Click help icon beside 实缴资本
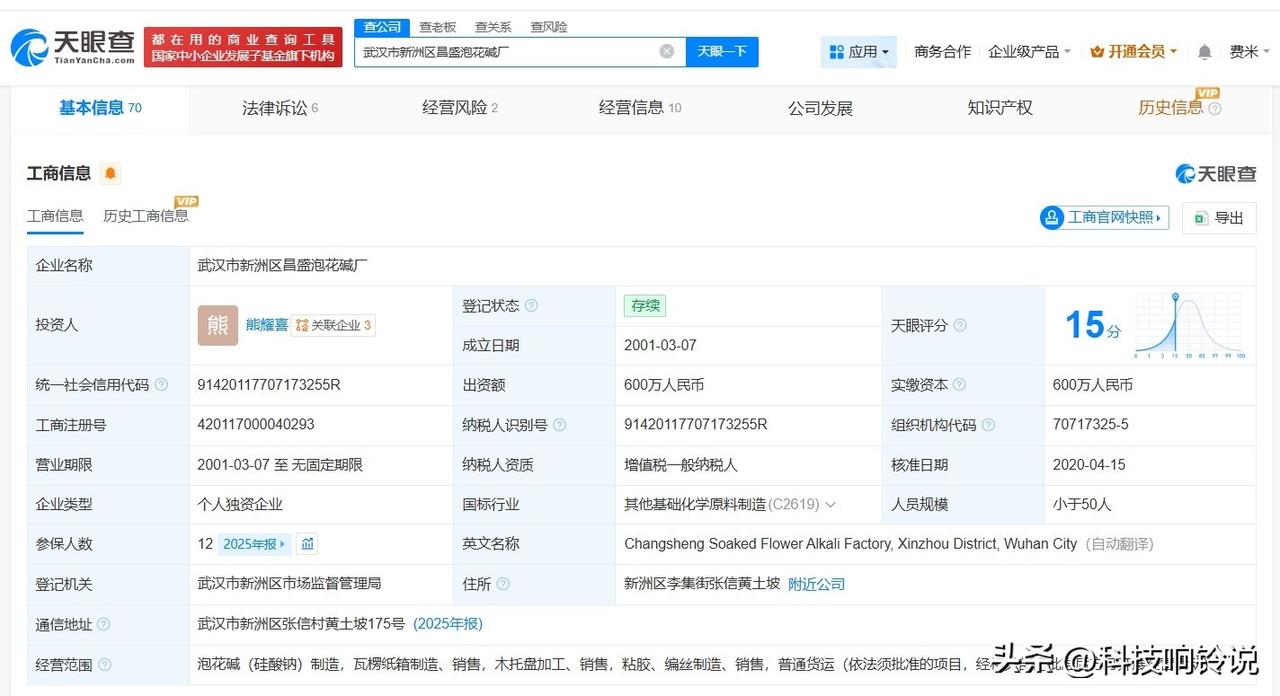 click(959, 385)
